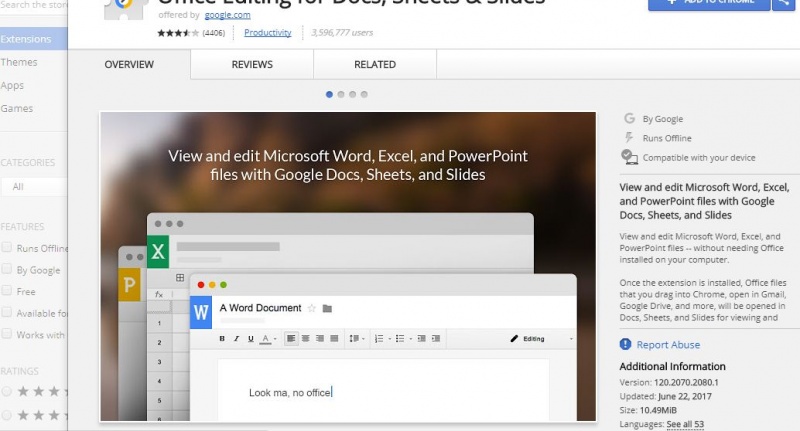Image resolution: width=800 pixels, height=431 pixels.
Task: Open the Apps sidebar section
Action: tap(12, 85)
